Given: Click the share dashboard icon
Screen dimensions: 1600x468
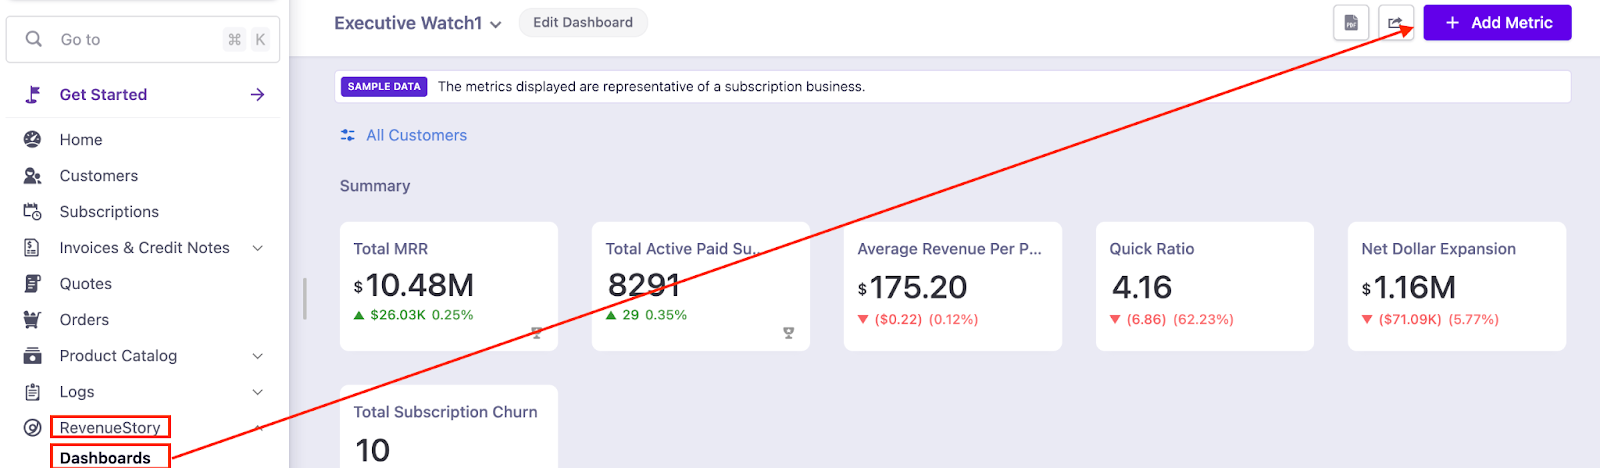Looking at the screenshot, I should [x=1395, y=23].
